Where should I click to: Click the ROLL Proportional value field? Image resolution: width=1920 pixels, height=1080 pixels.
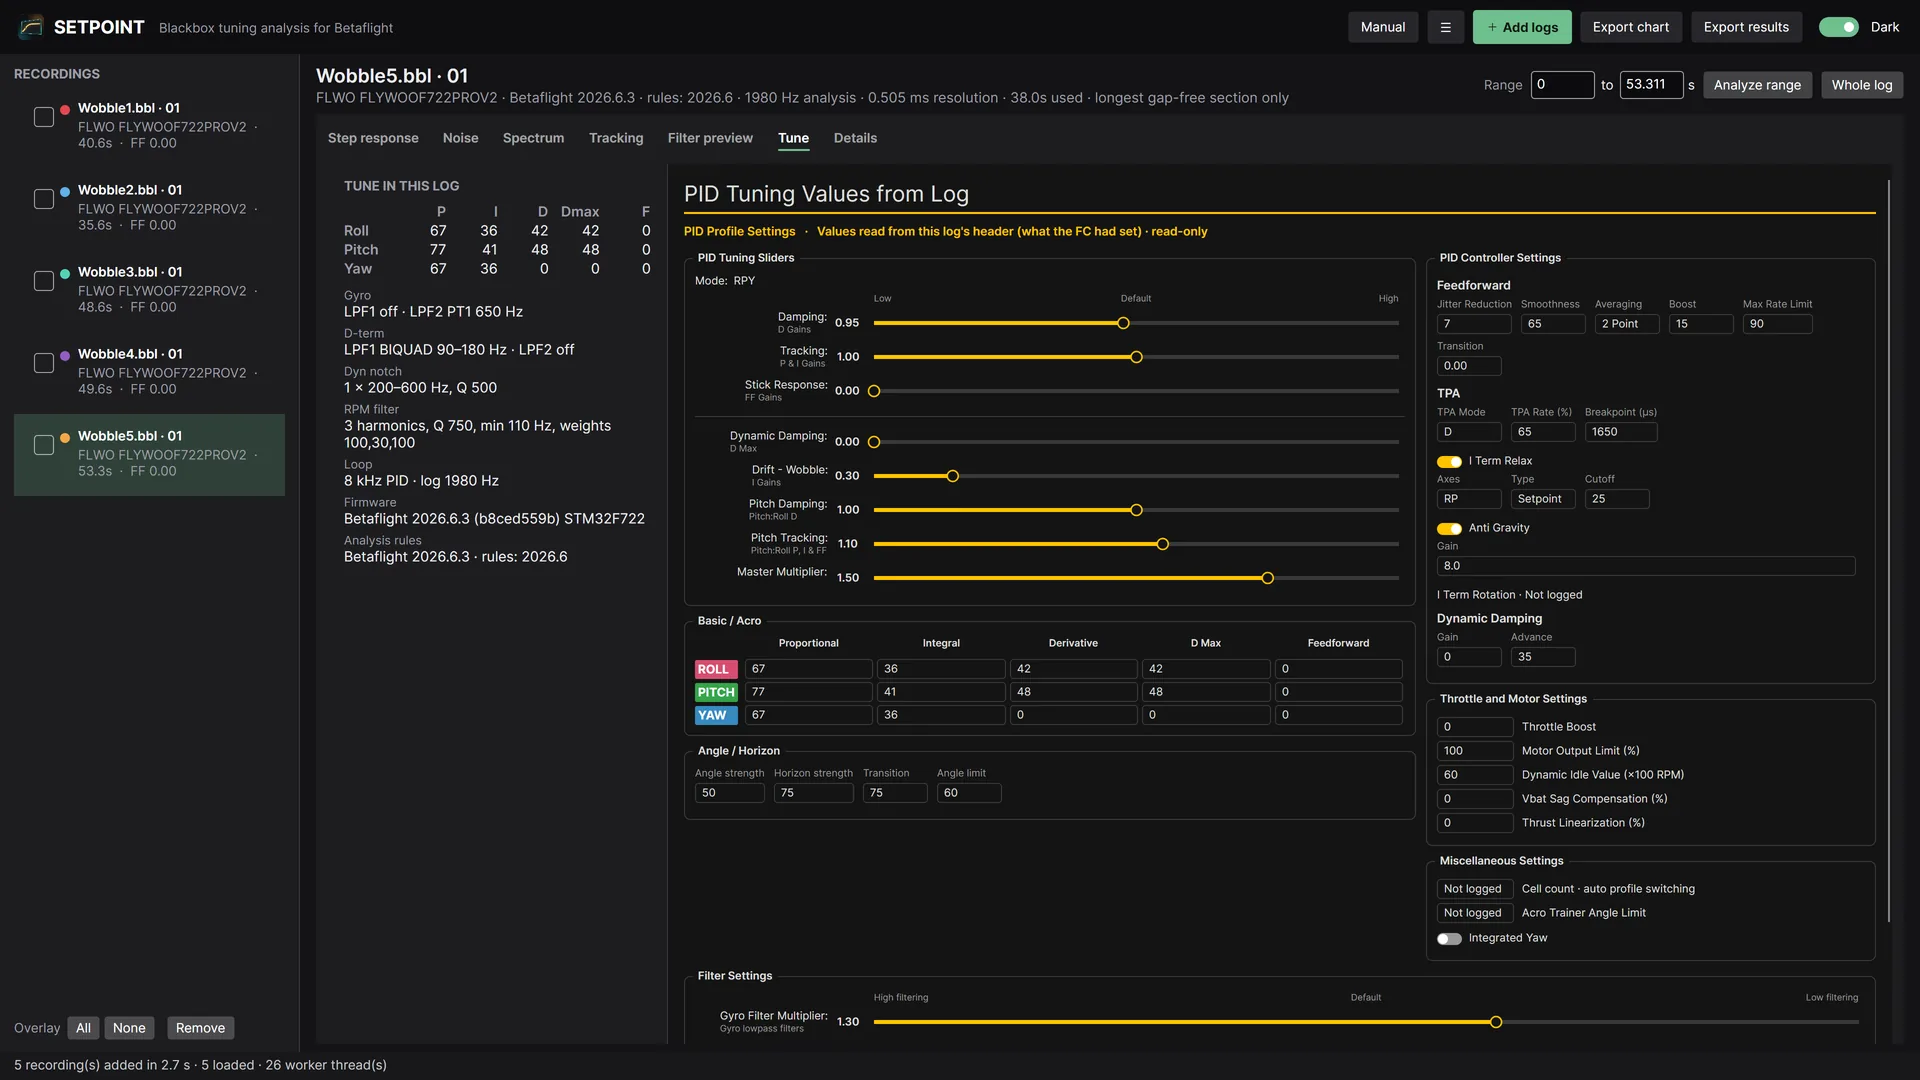(x=808, y=669)
